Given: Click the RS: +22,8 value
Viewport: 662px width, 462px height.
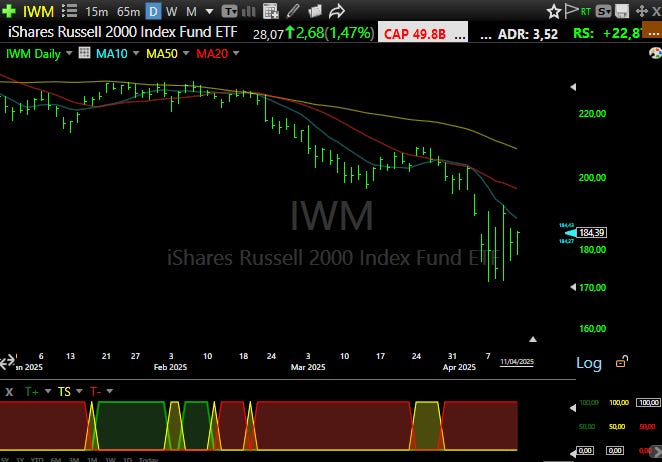Looking at the screenshot, I should [608, 33].
